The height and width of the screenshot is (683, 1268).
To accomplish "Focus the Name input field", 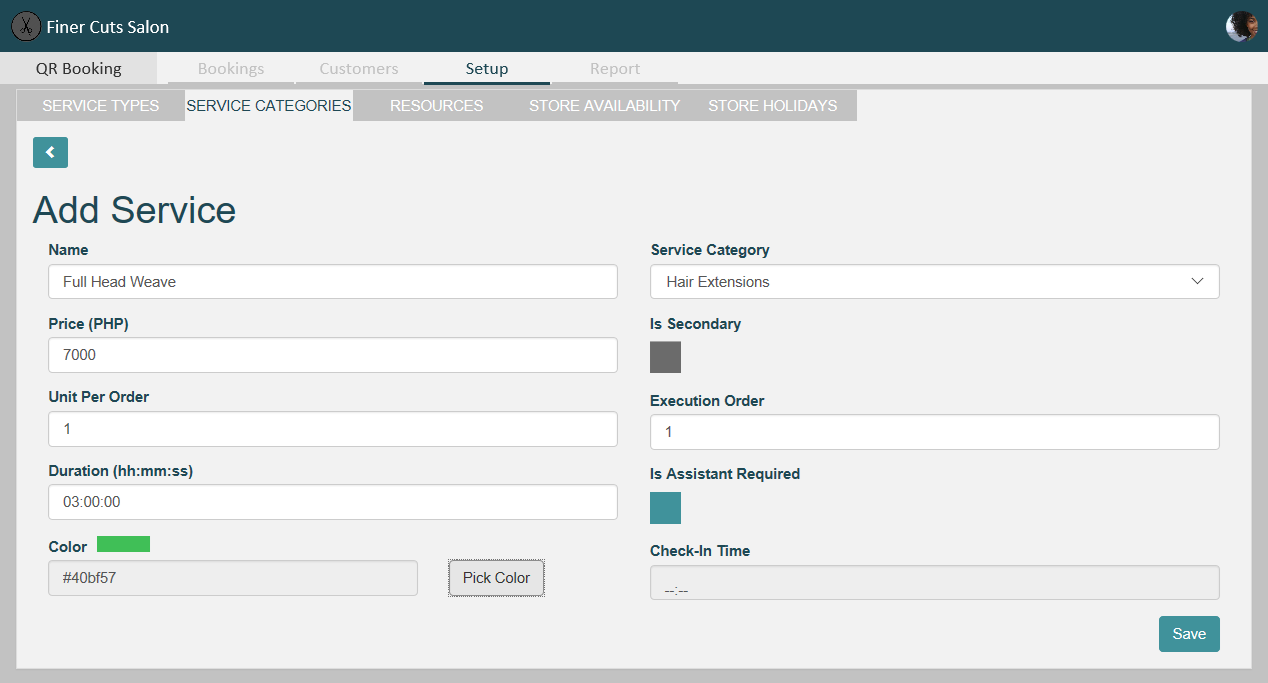I will click(x=333, y=282).
